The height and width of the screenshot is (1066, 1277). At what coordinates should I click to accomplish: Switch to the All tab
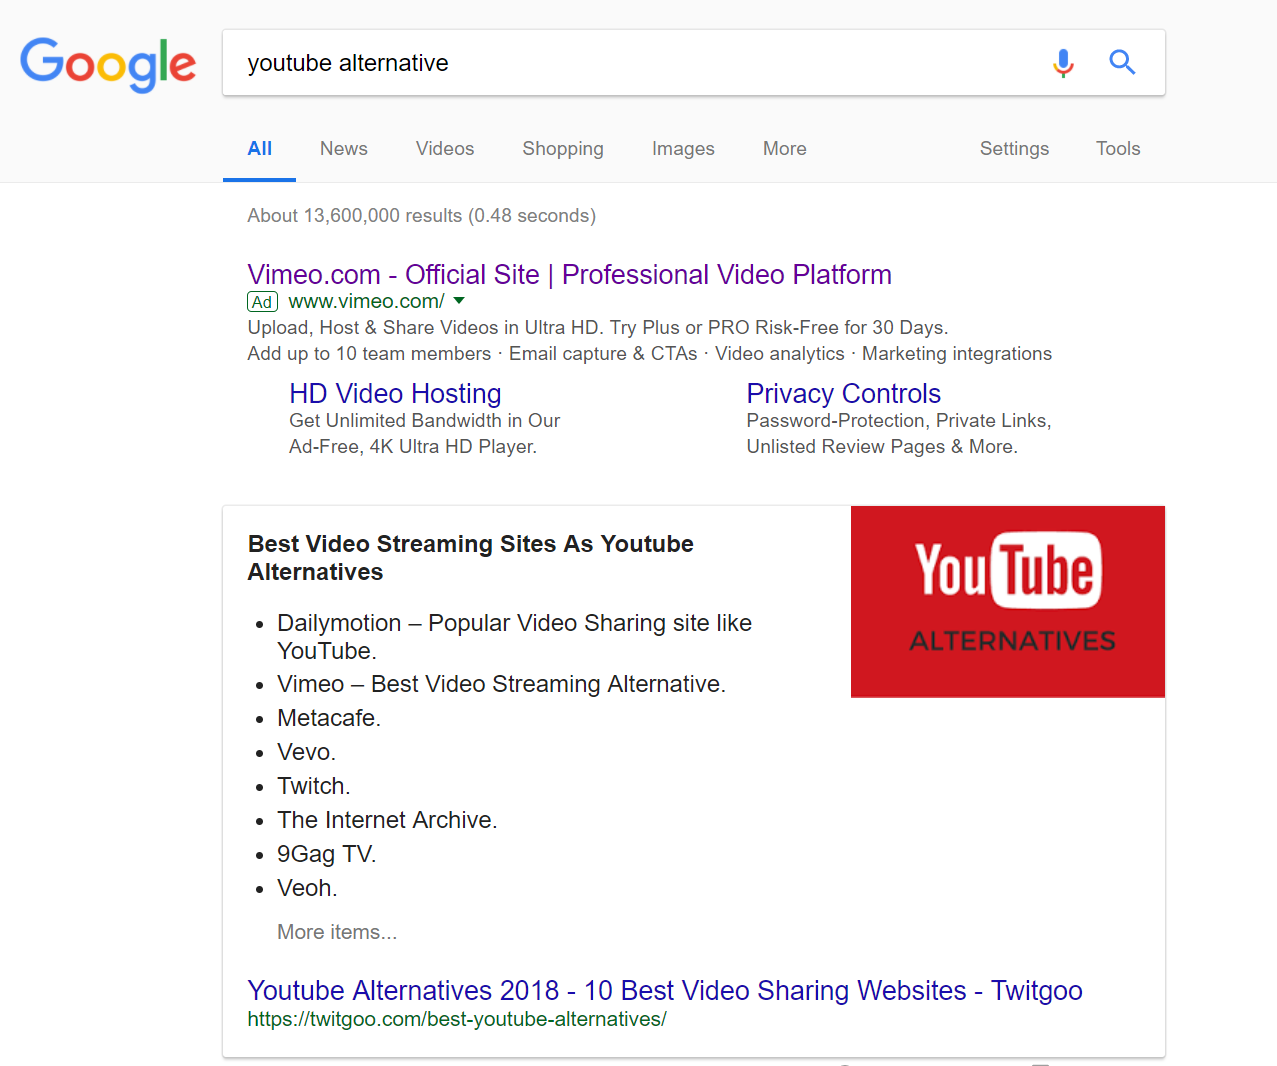[x=260, y=149]
